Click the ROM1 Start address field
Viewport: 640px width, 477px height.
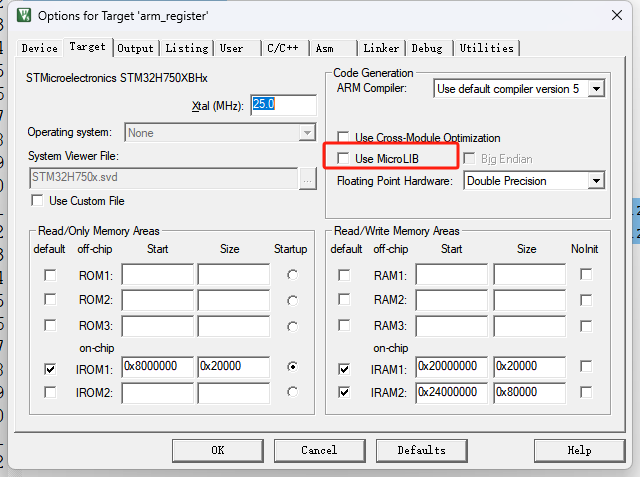[158, 275]
